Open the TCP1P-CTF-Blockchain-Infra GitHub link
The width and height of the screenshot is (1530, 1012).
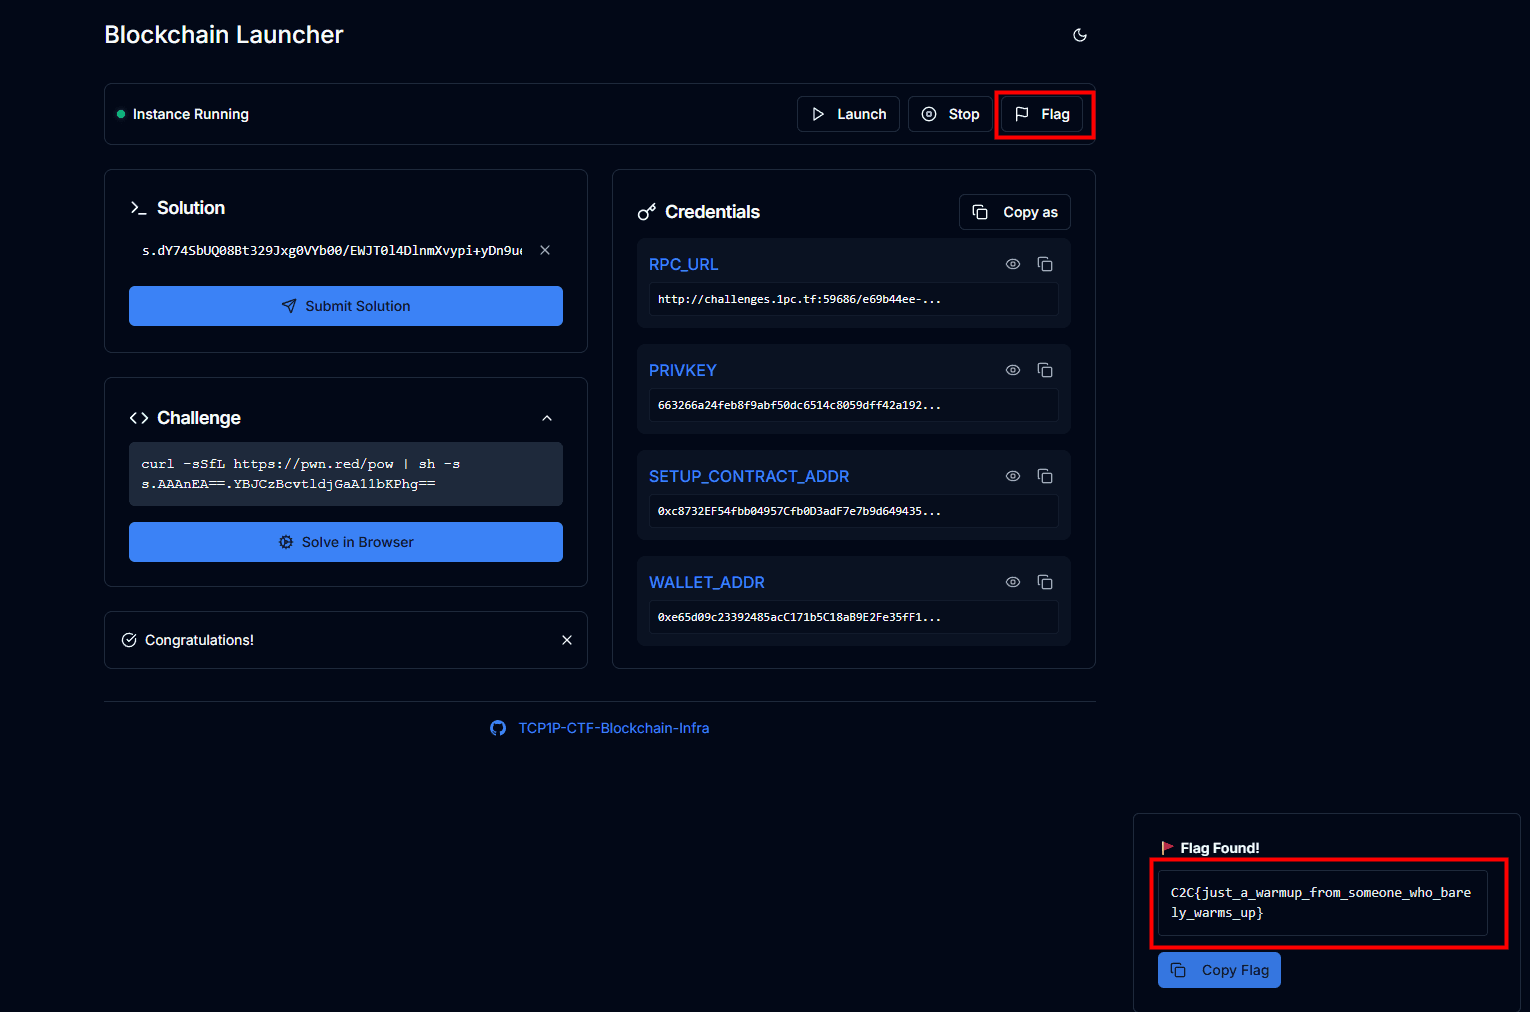pos(613,728)
